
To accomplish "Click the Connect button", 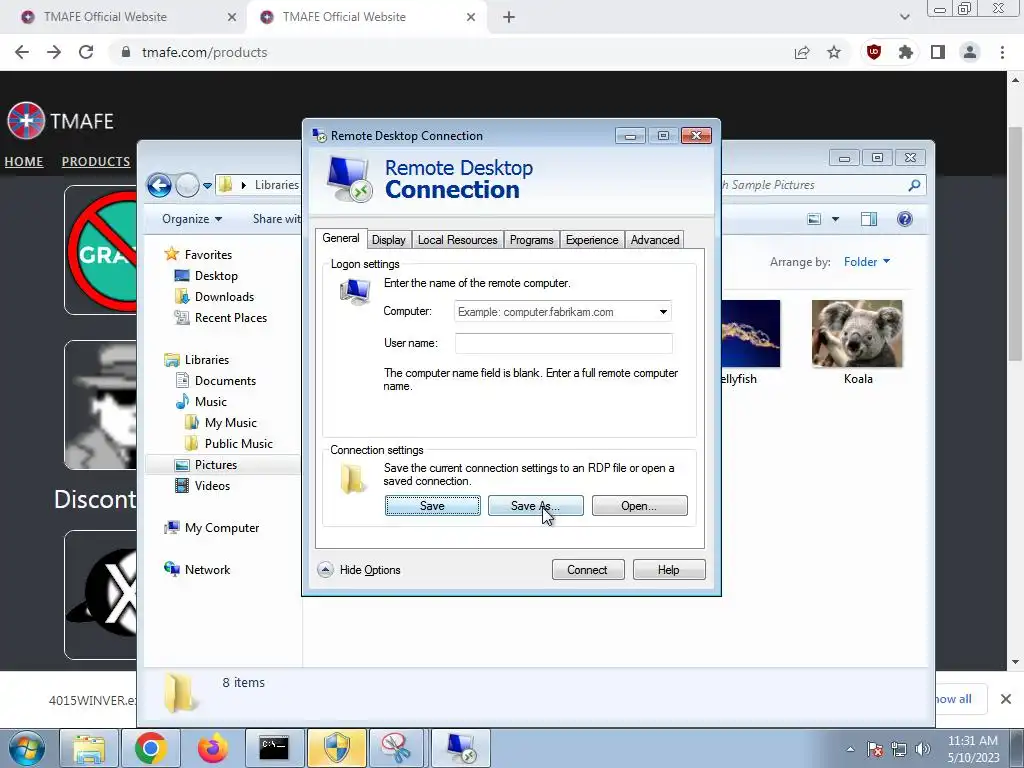I will click(588, 569).
